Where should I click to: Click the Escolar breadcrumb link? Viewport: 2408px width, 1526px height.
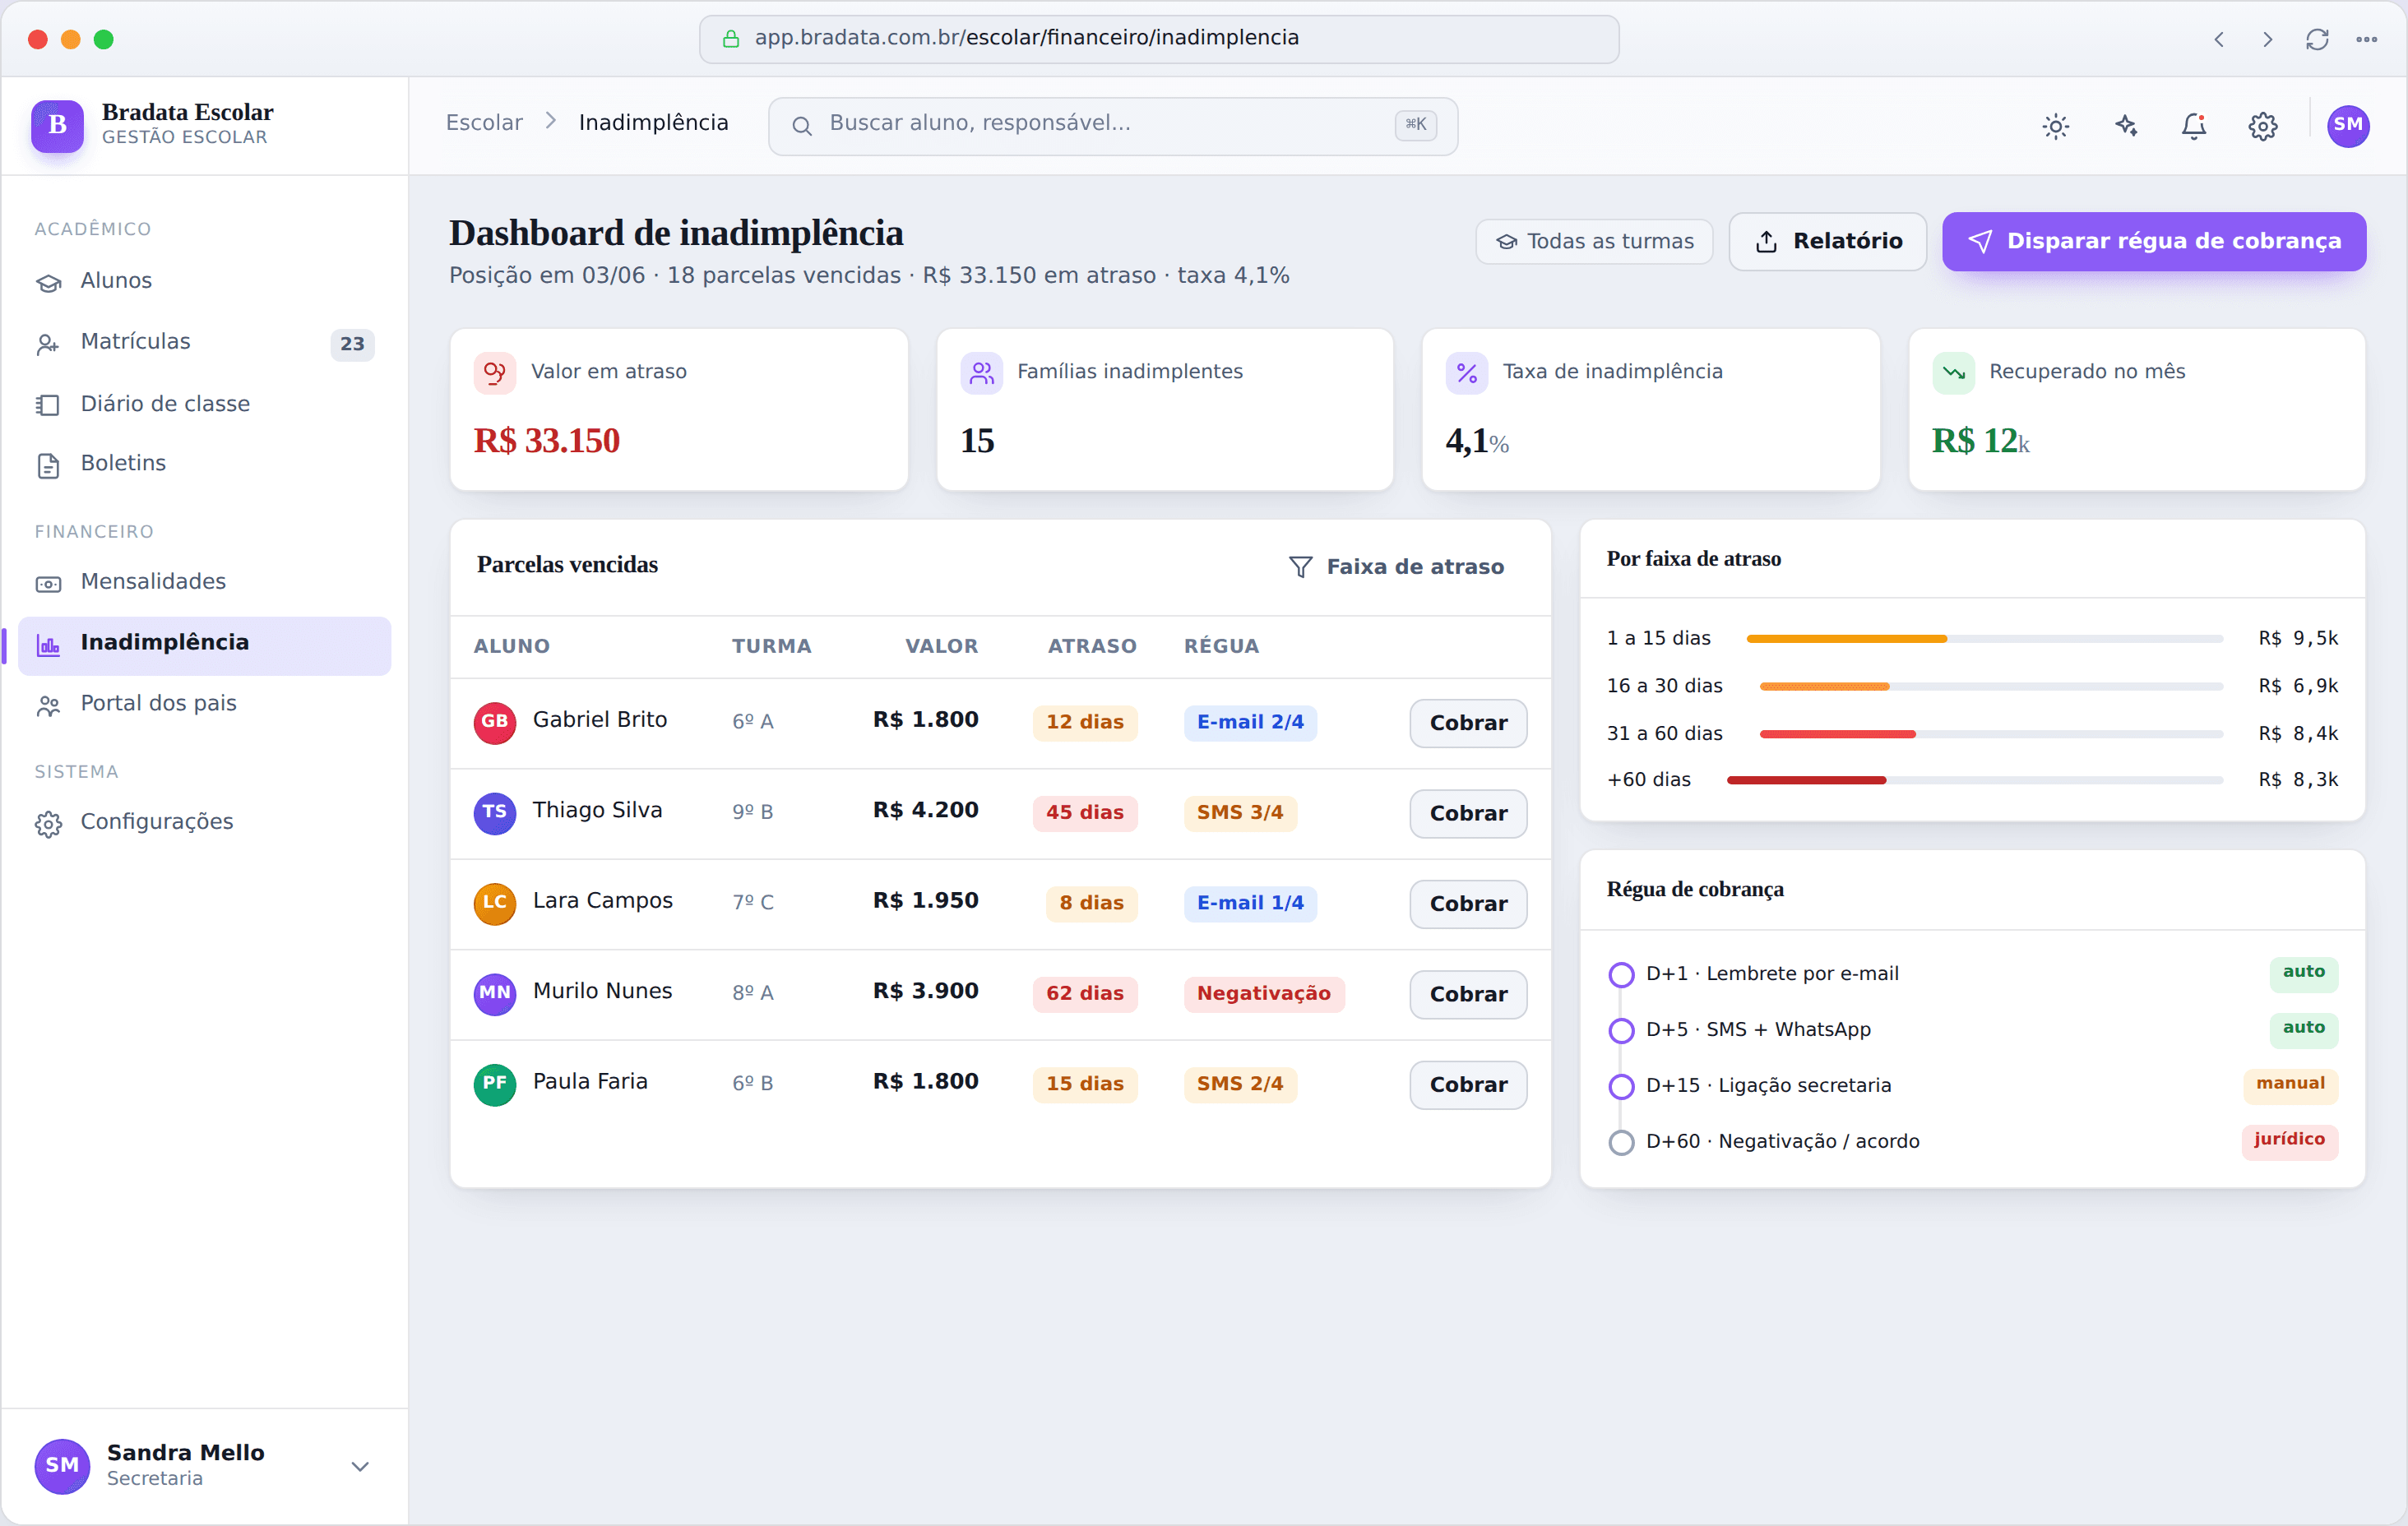(x=484, y=123)
